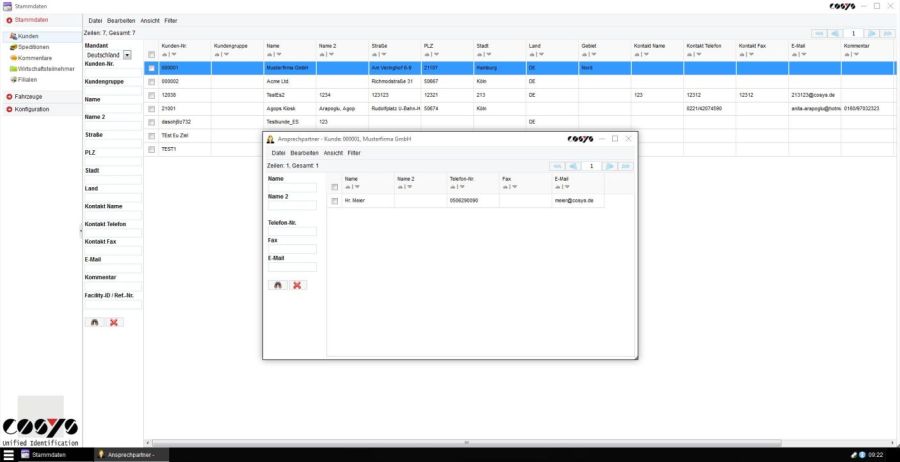Click the Stammdaten title bar app icon
This screenshot has height=462, width=900.
point(7,6)
